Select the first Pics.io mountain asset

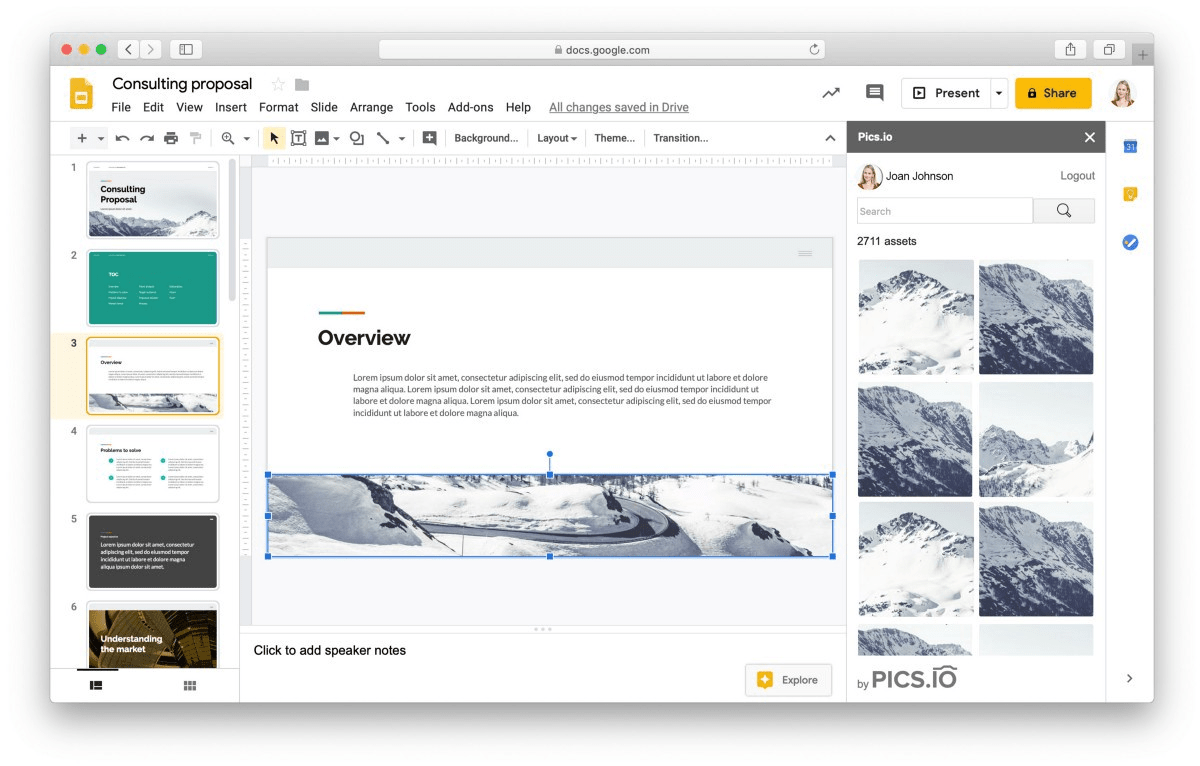916,317
